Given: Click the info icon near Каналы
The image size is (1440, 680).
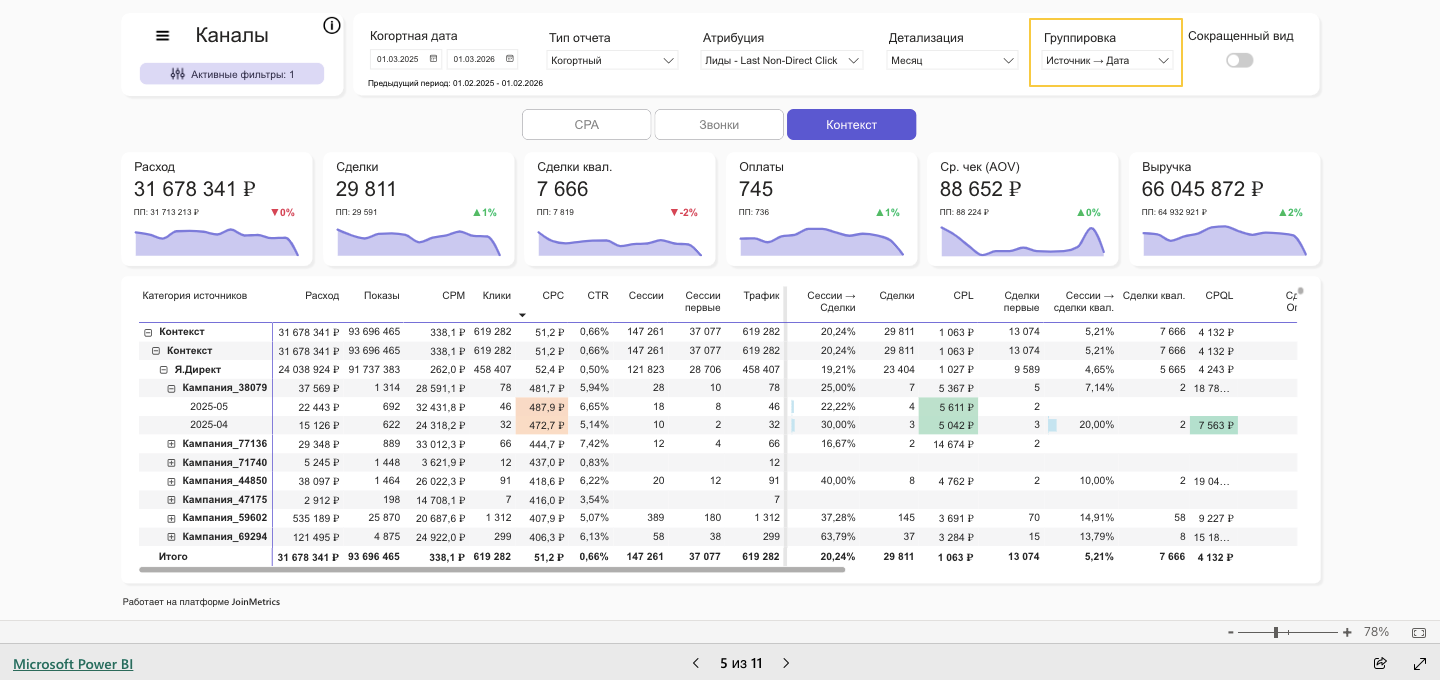Looking at the screenshot, I should pos(332,26).
